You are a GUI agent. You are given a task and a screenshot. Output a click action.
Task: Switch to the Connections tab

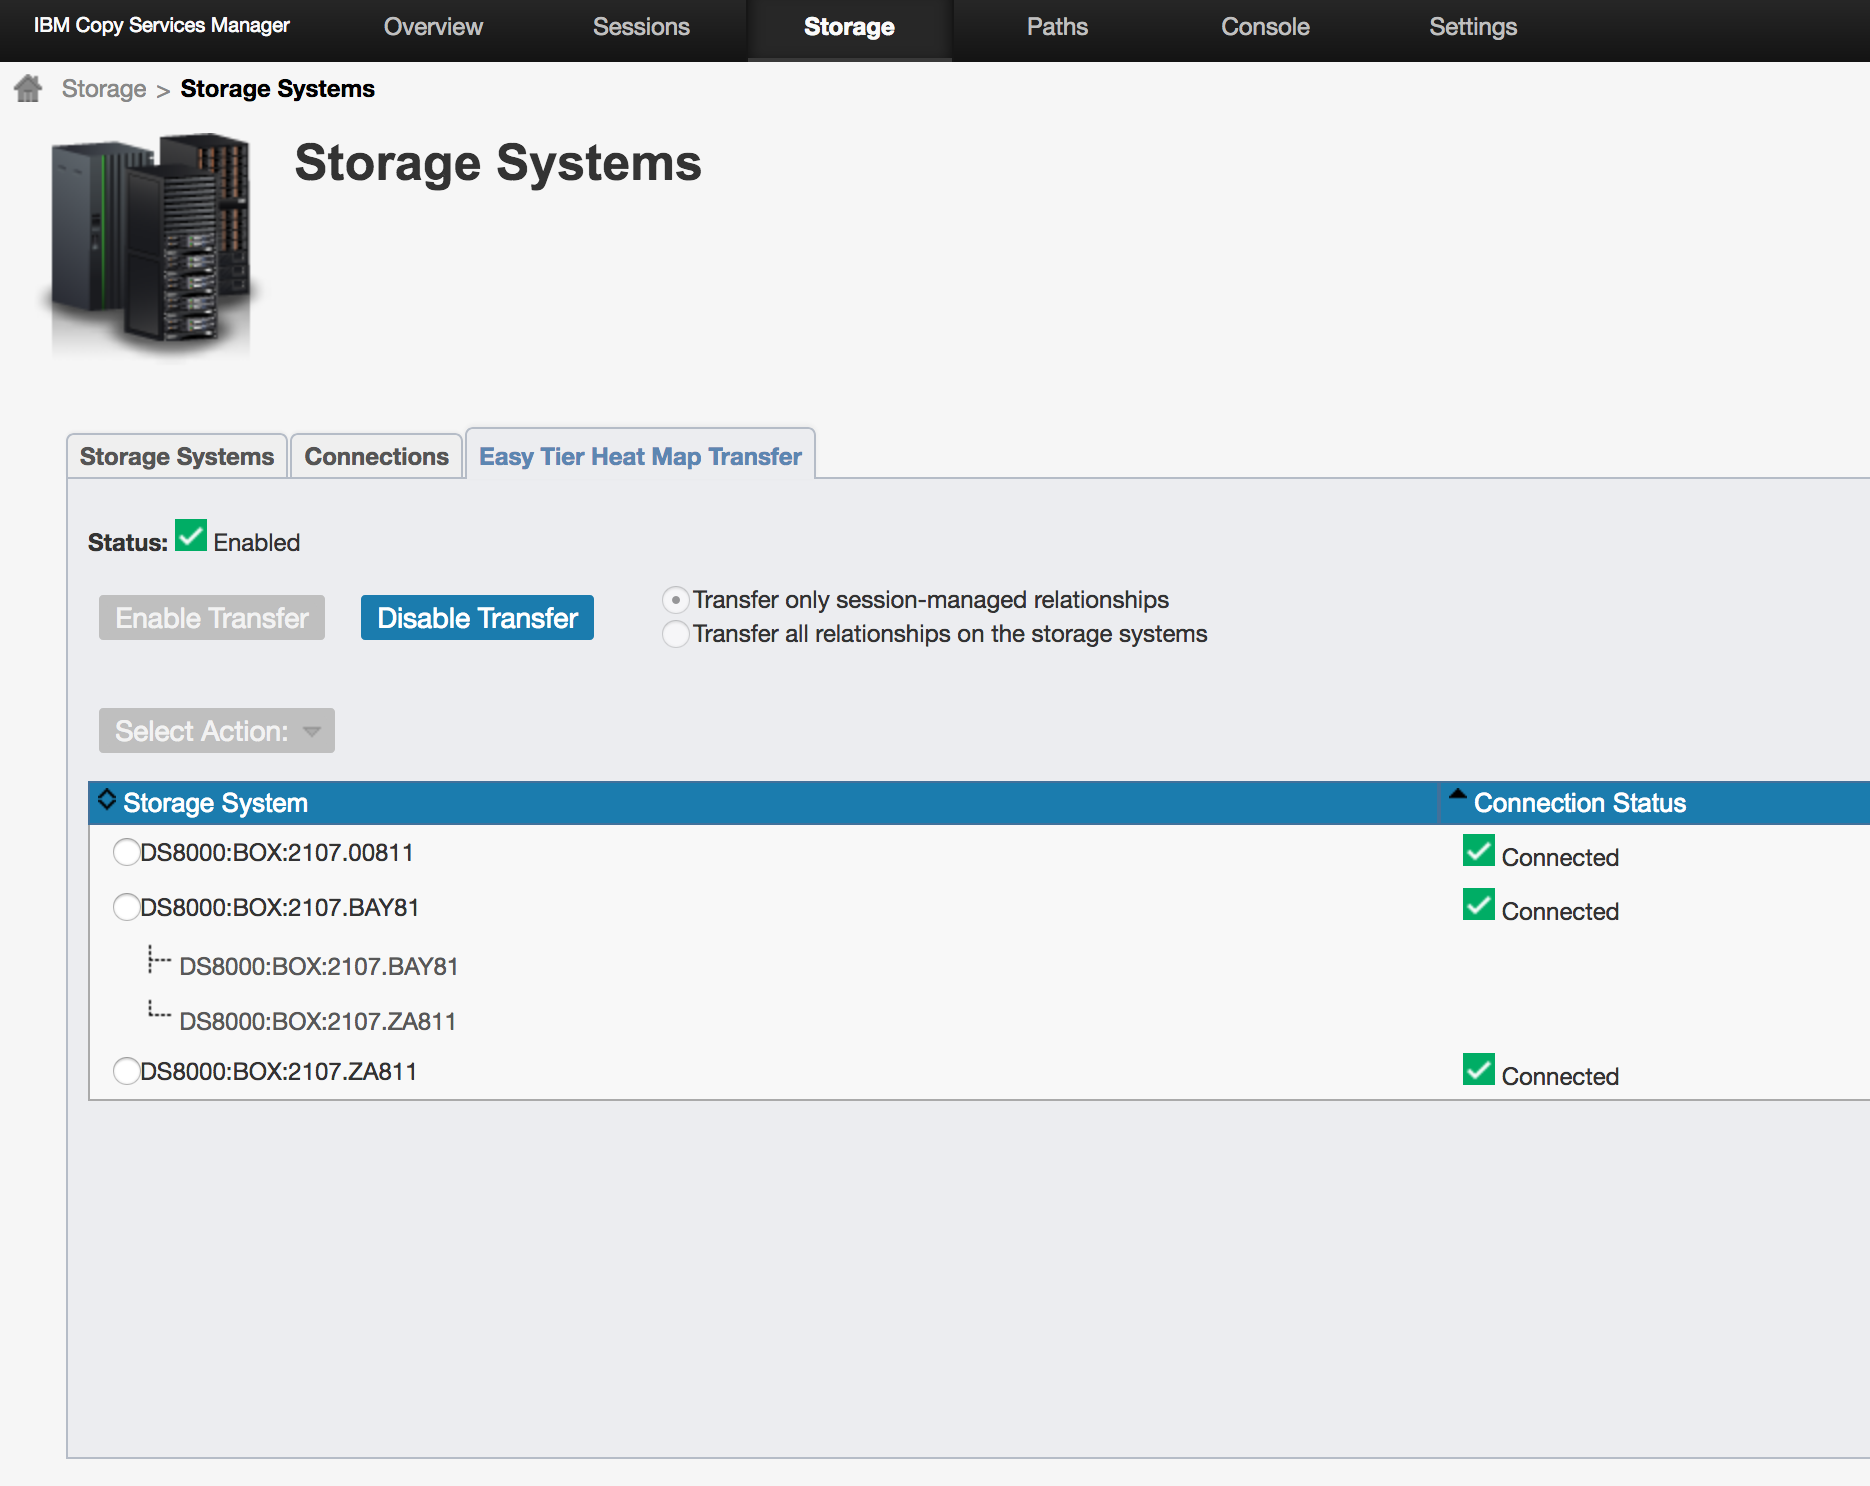click(377, 456)
